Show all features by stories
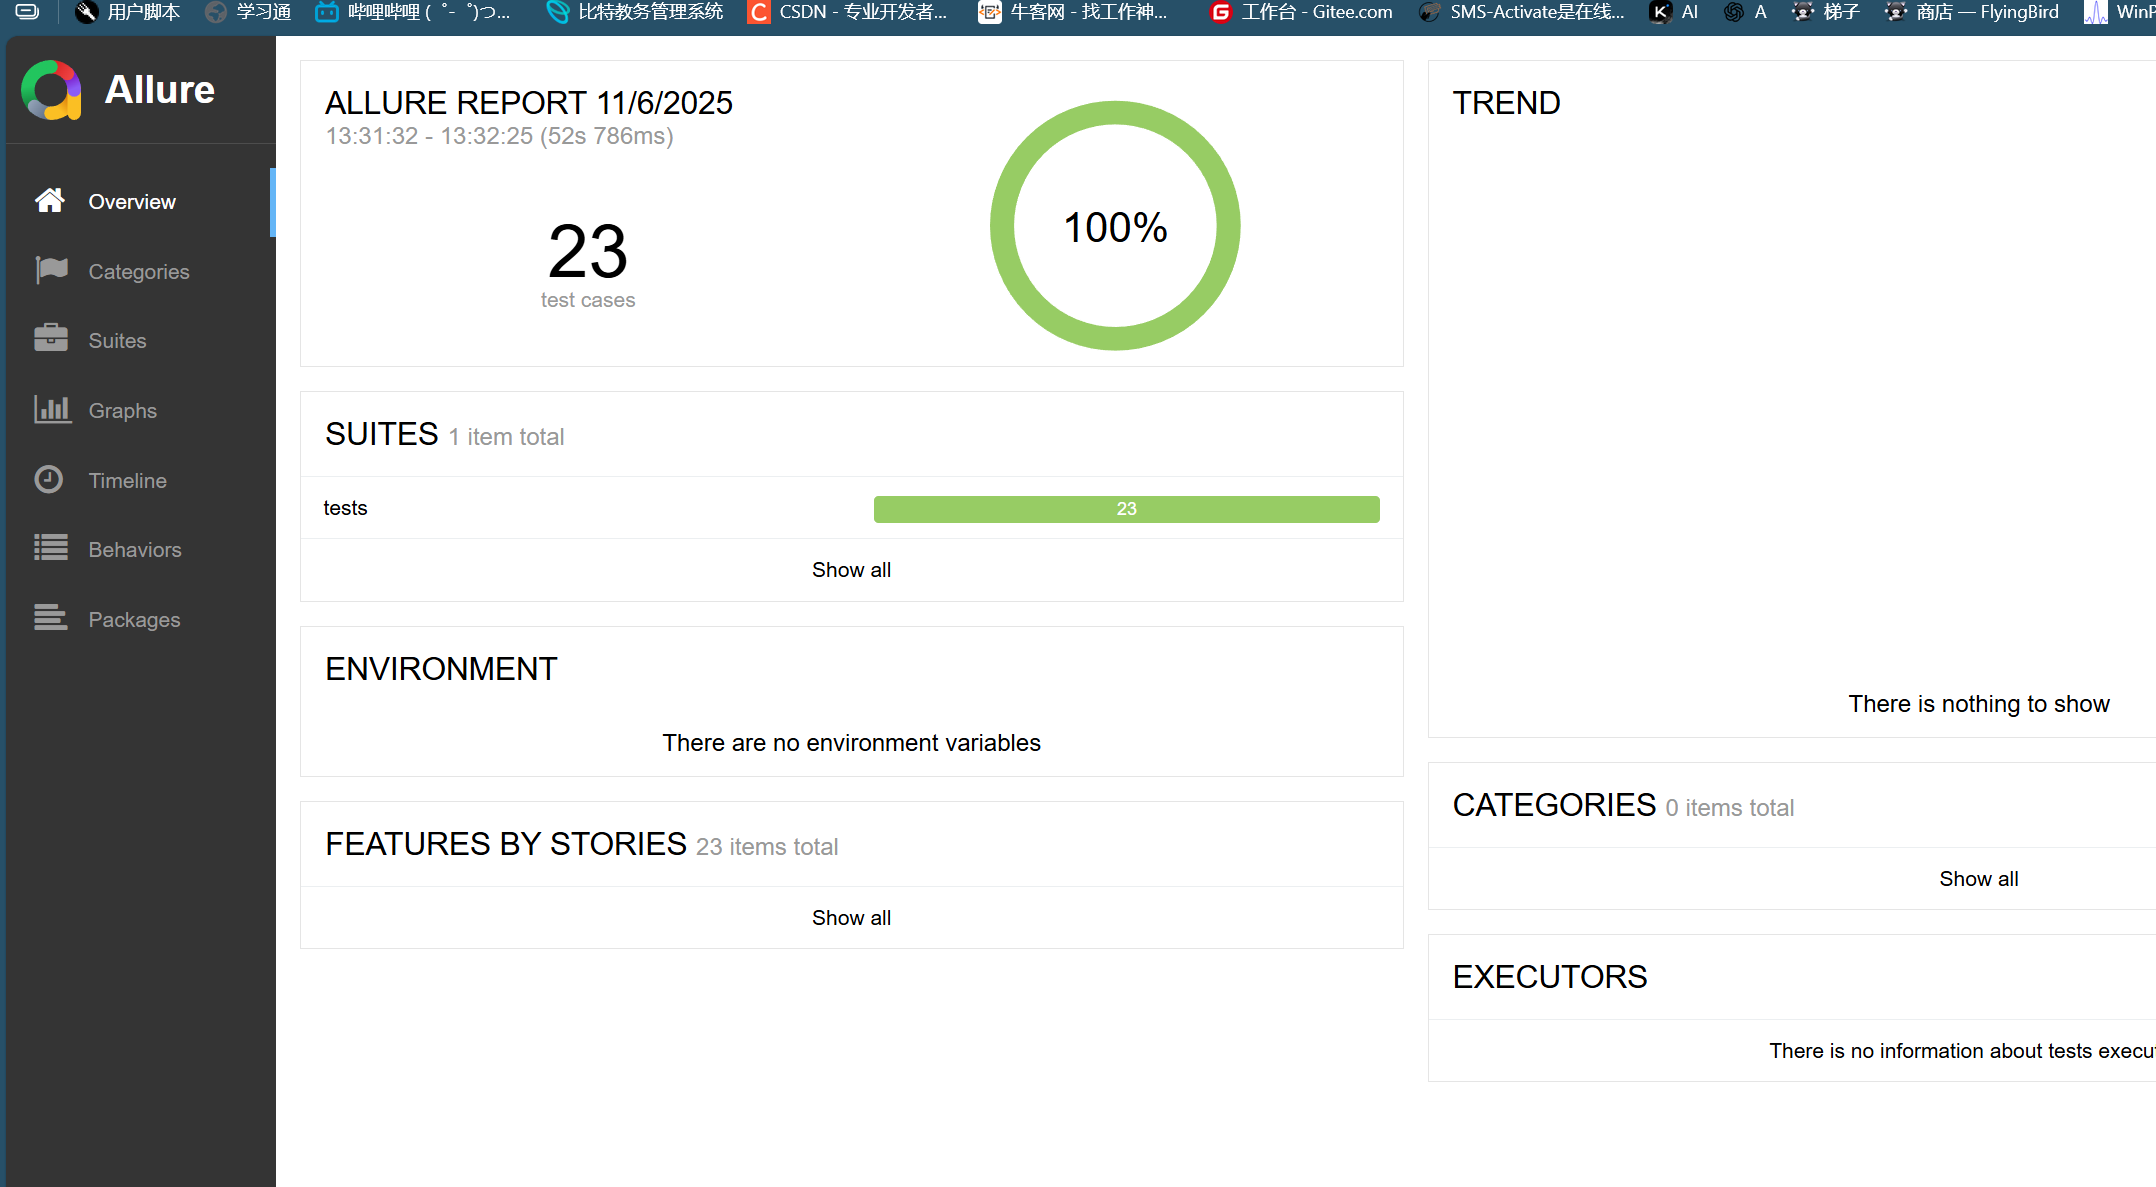The width and height of the screenshot is (2156, 1187). [x=851, y=918]
